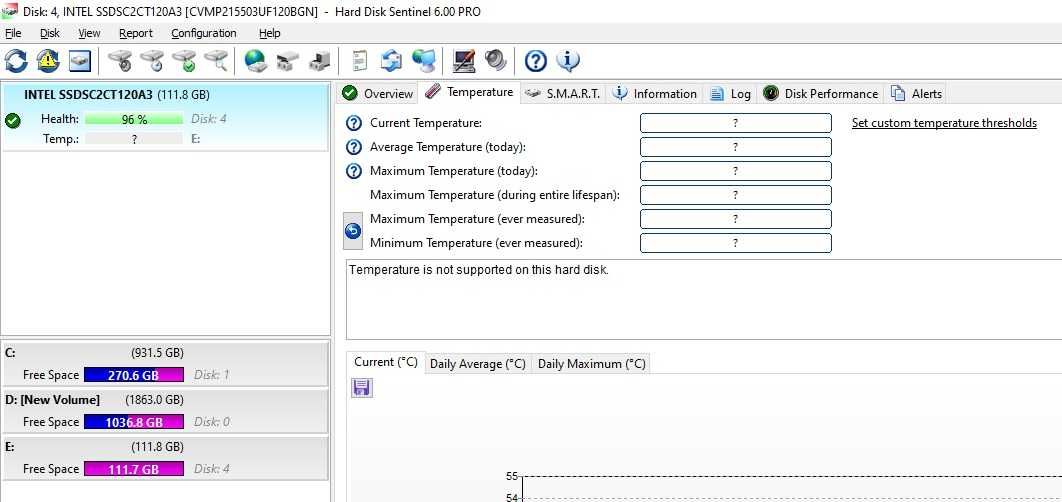Click help icon beside Current Temperature
The image size is (1062, 502).
click(354, 123)
